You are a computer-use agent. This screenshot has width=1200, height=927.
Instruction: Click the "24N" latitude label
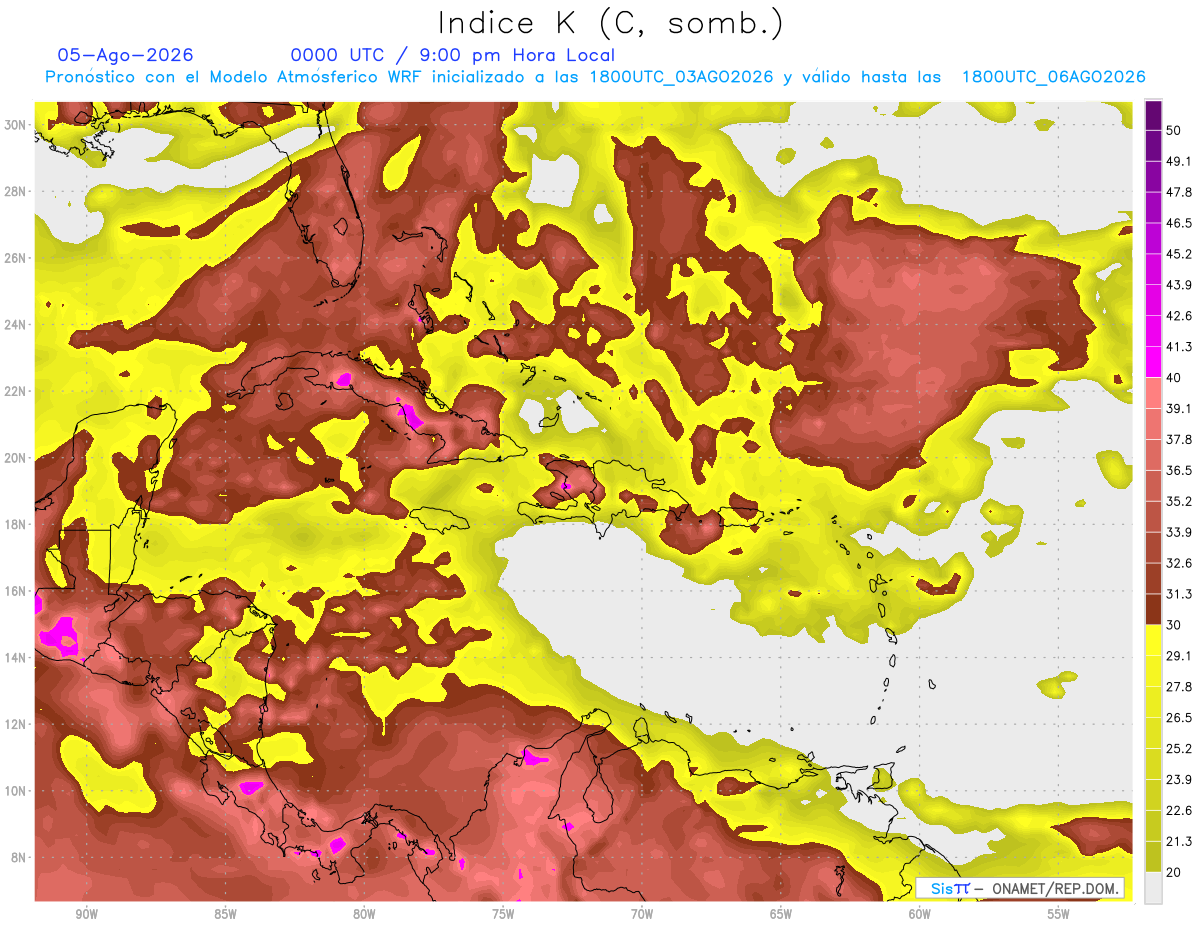pyautogui.click(x=16, y=325)
